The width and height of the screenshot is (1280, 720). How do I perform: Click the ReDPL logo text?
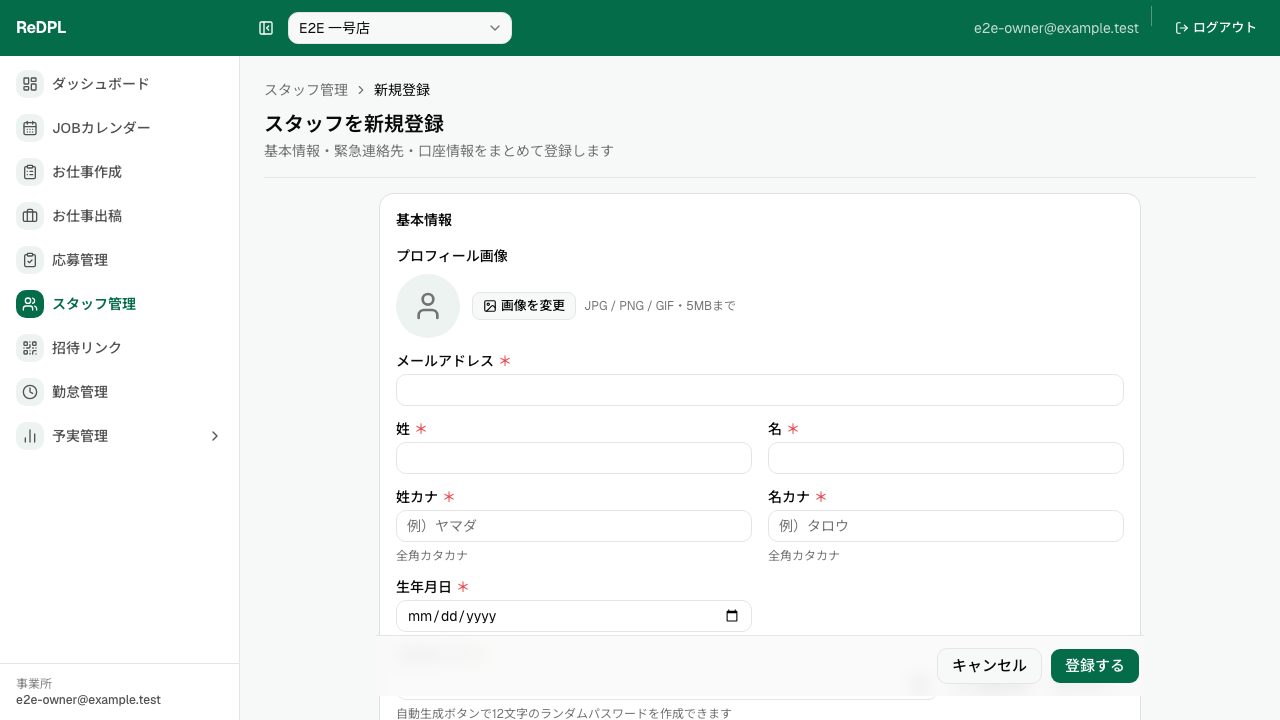point(41,28)
